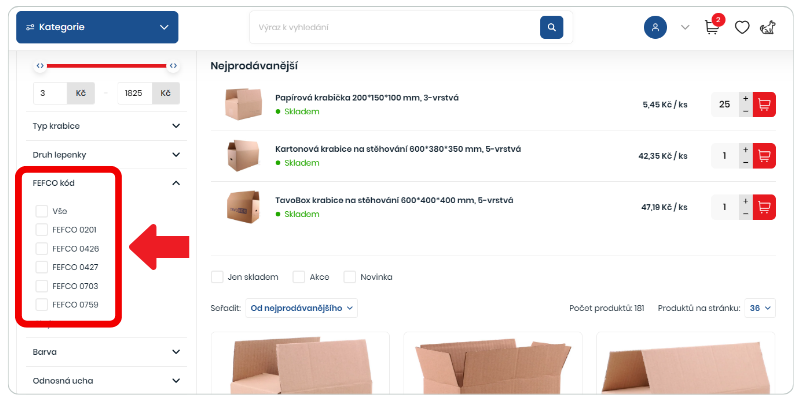The image size is (800, 400).
Task: Click the dog icon in header
Action: pyautogui.click(x=767, y=27)
